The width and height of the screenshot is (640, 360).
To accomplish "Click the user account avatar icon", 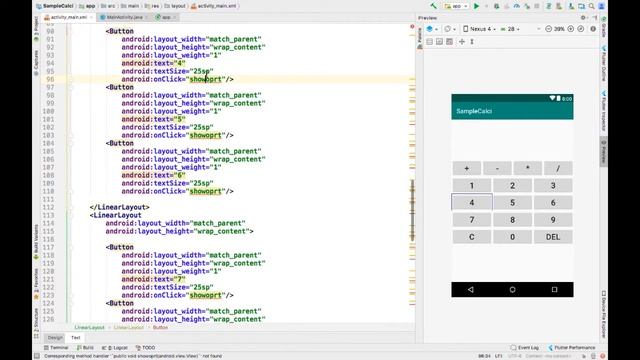I will [x=602, y=6].
